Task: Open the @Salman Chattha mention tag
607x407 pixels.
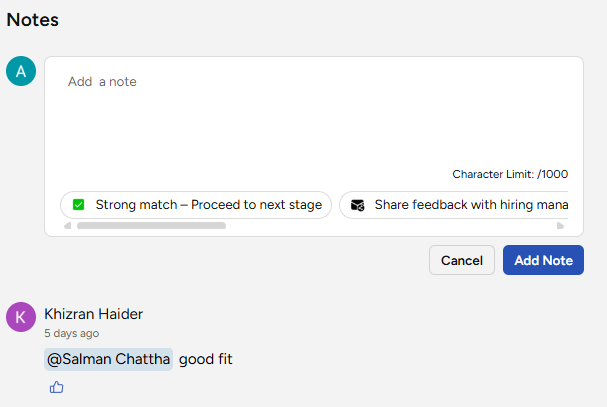Action: pos(109,359)
